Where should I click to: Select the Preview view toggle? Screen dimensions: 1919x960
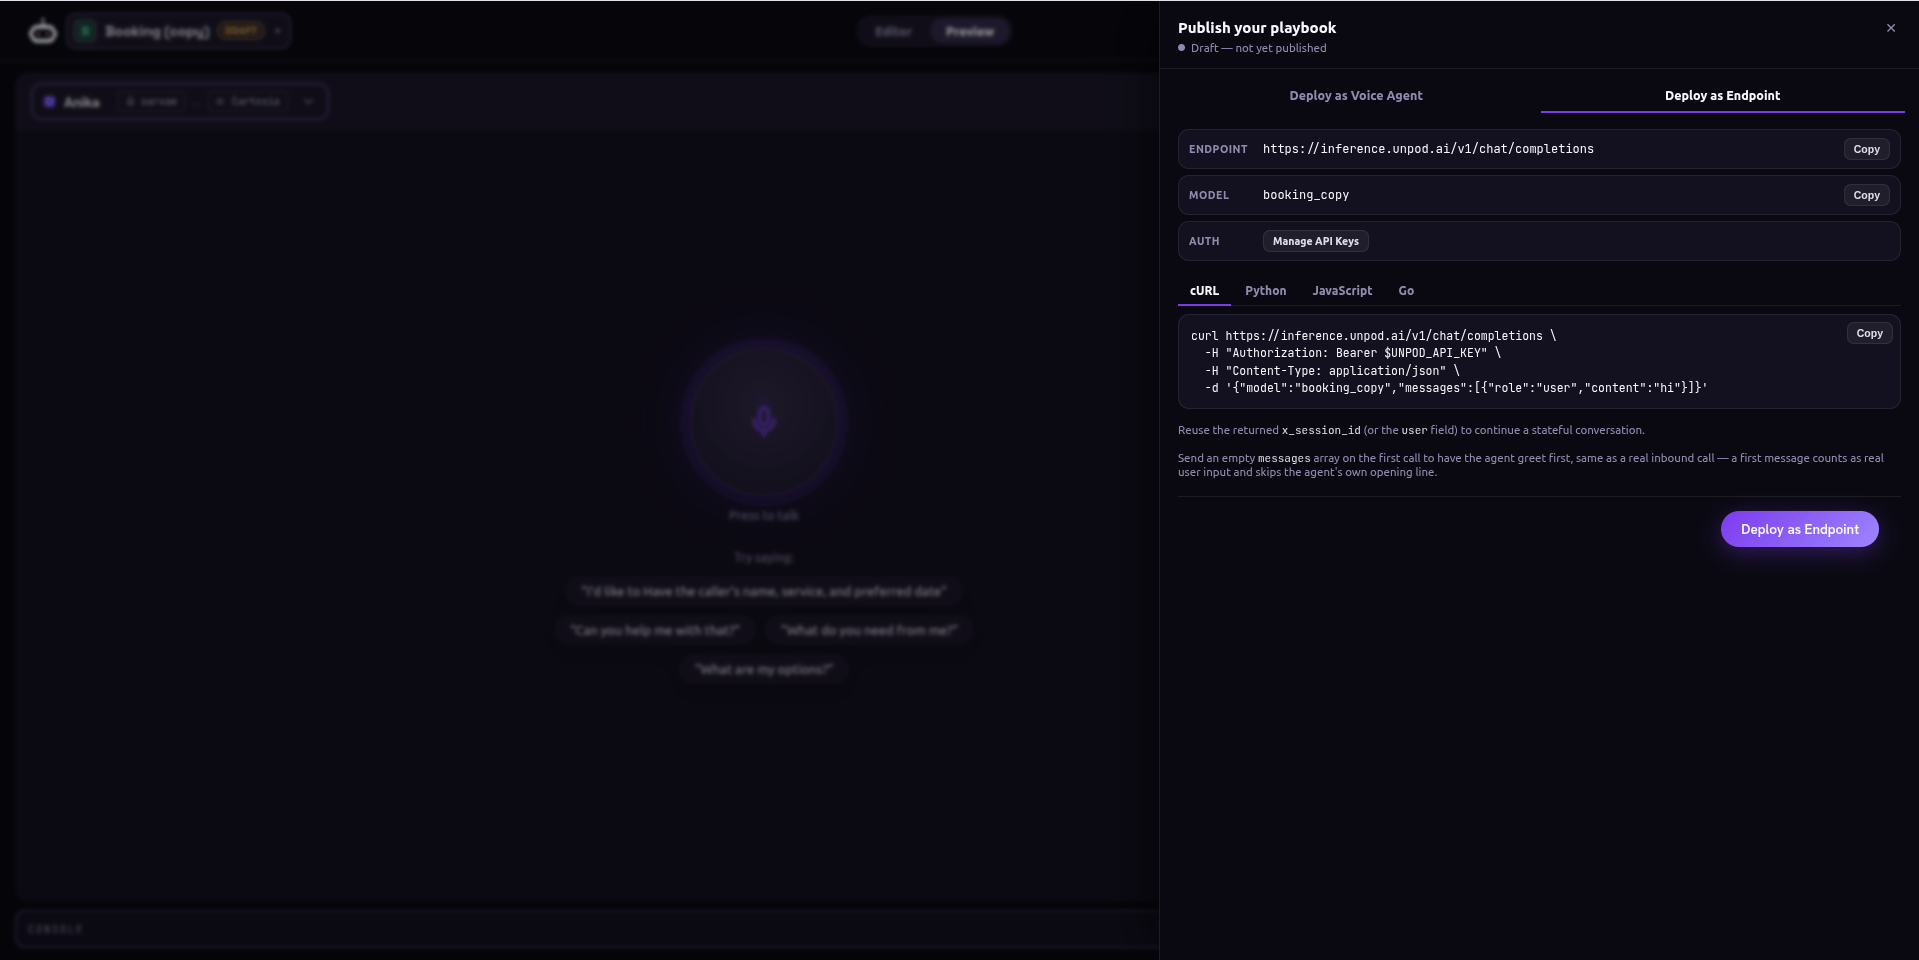tap(969, 32)
